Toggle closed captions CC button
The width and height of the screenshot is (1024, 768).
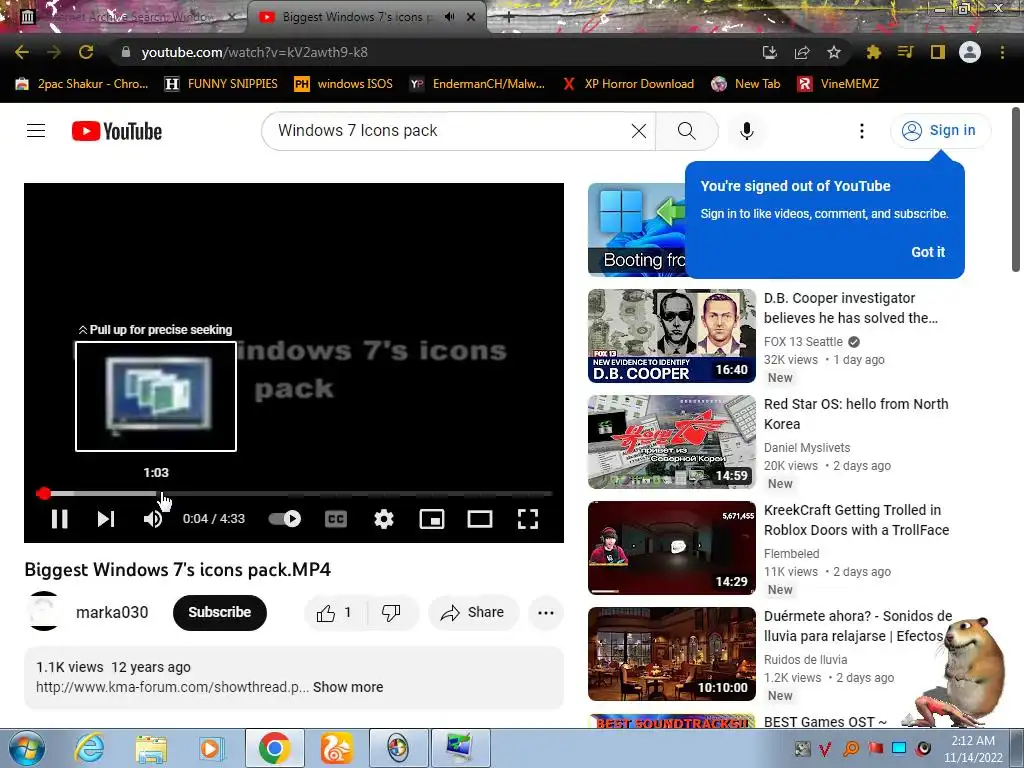click(x=336, y=519)
